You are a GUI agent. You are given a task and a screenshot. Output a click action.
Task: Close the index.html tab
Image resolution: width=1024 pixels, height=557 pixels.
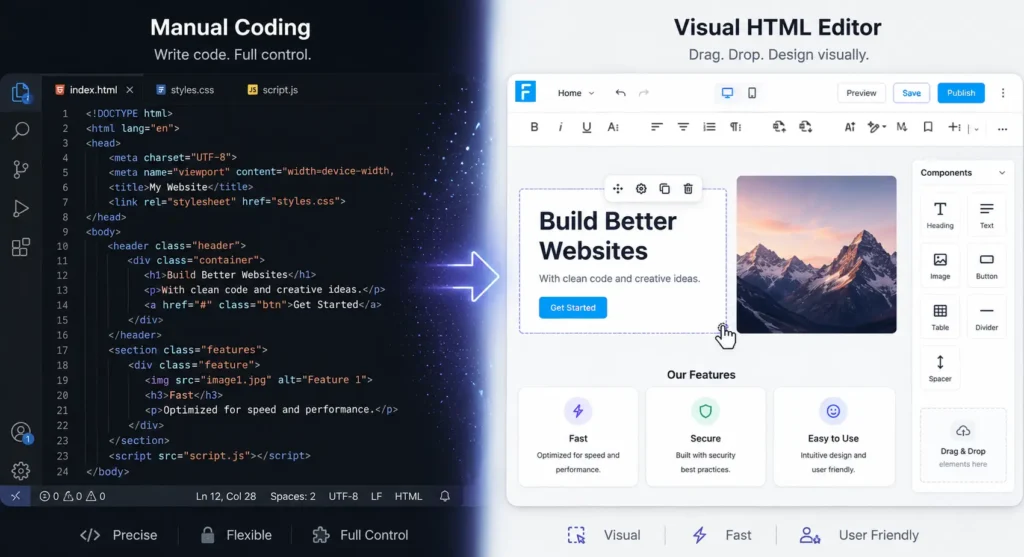tap(129, 90)
